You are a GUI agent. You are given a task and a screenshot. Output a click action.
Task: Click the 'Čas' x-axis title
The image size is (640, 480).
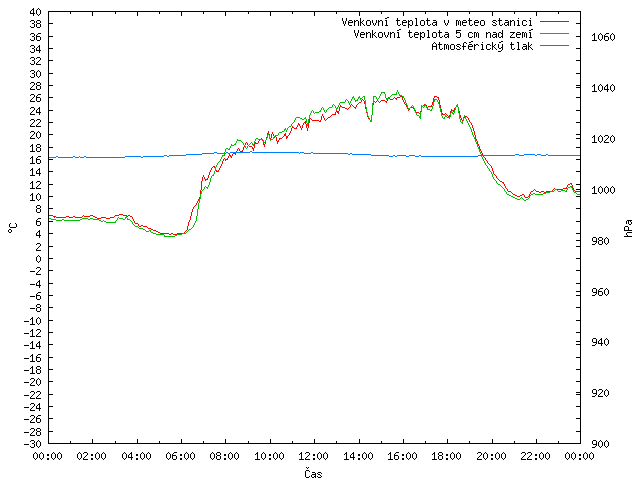[x=313, y=473]
